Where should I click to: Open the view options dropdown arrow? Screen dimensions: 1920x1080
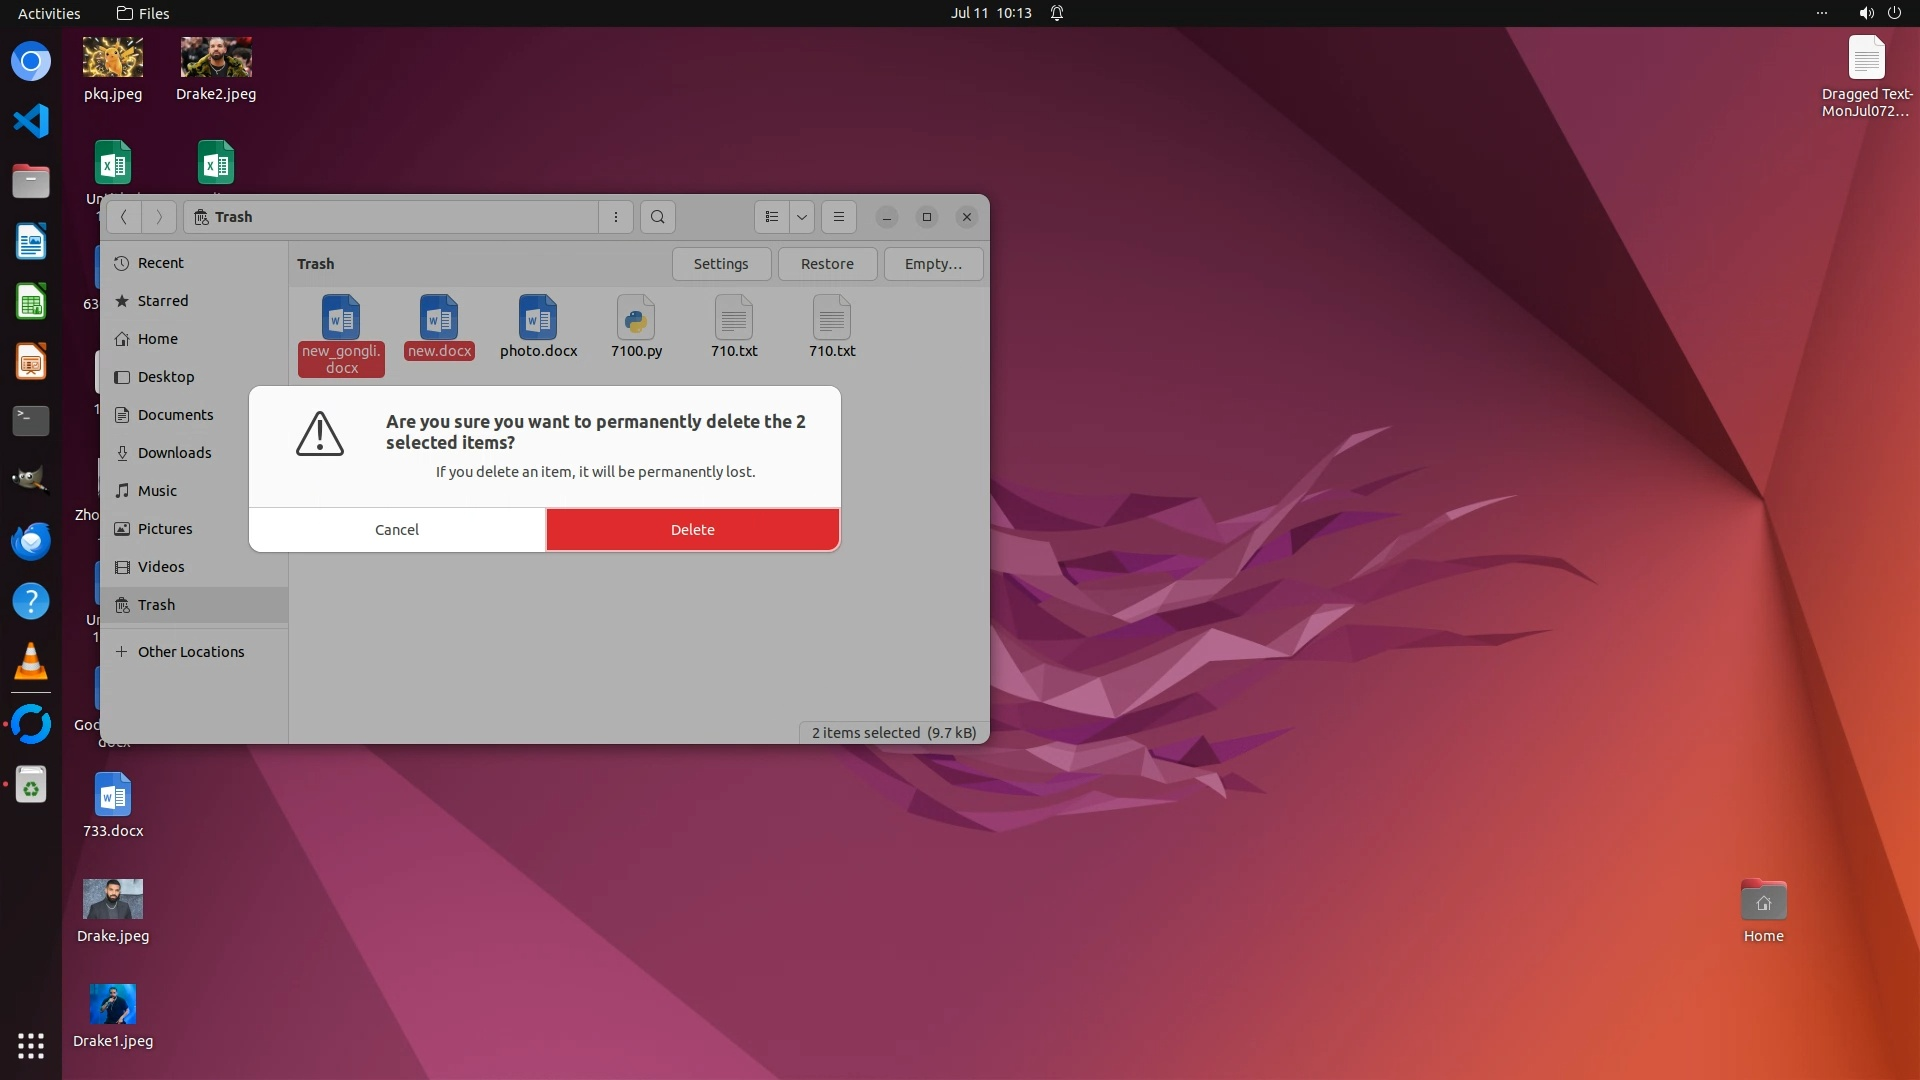tap(802, 217)
